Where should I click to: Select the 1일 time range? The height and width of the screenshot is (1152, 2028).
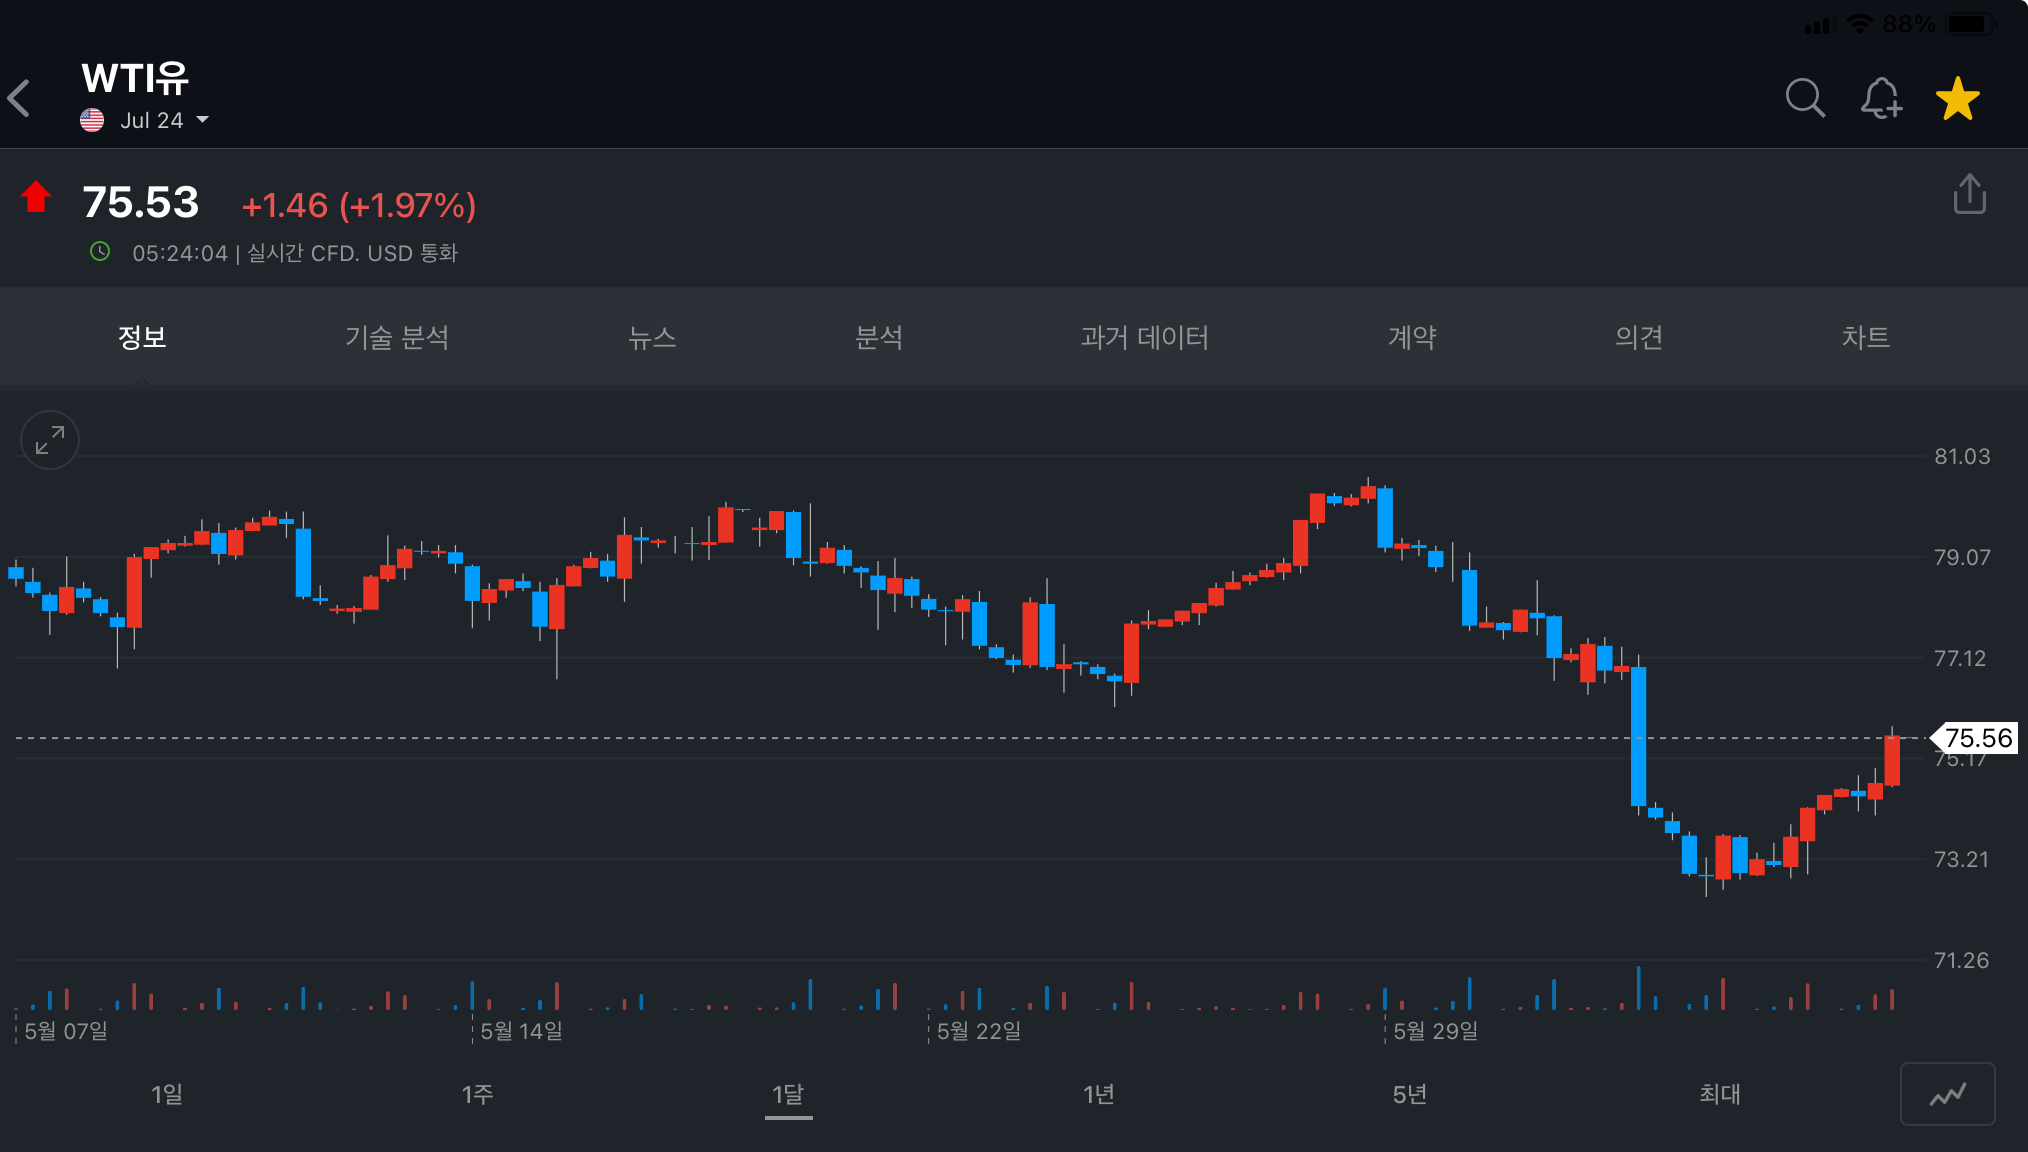pyautogui.click(x=167, y=1094)
